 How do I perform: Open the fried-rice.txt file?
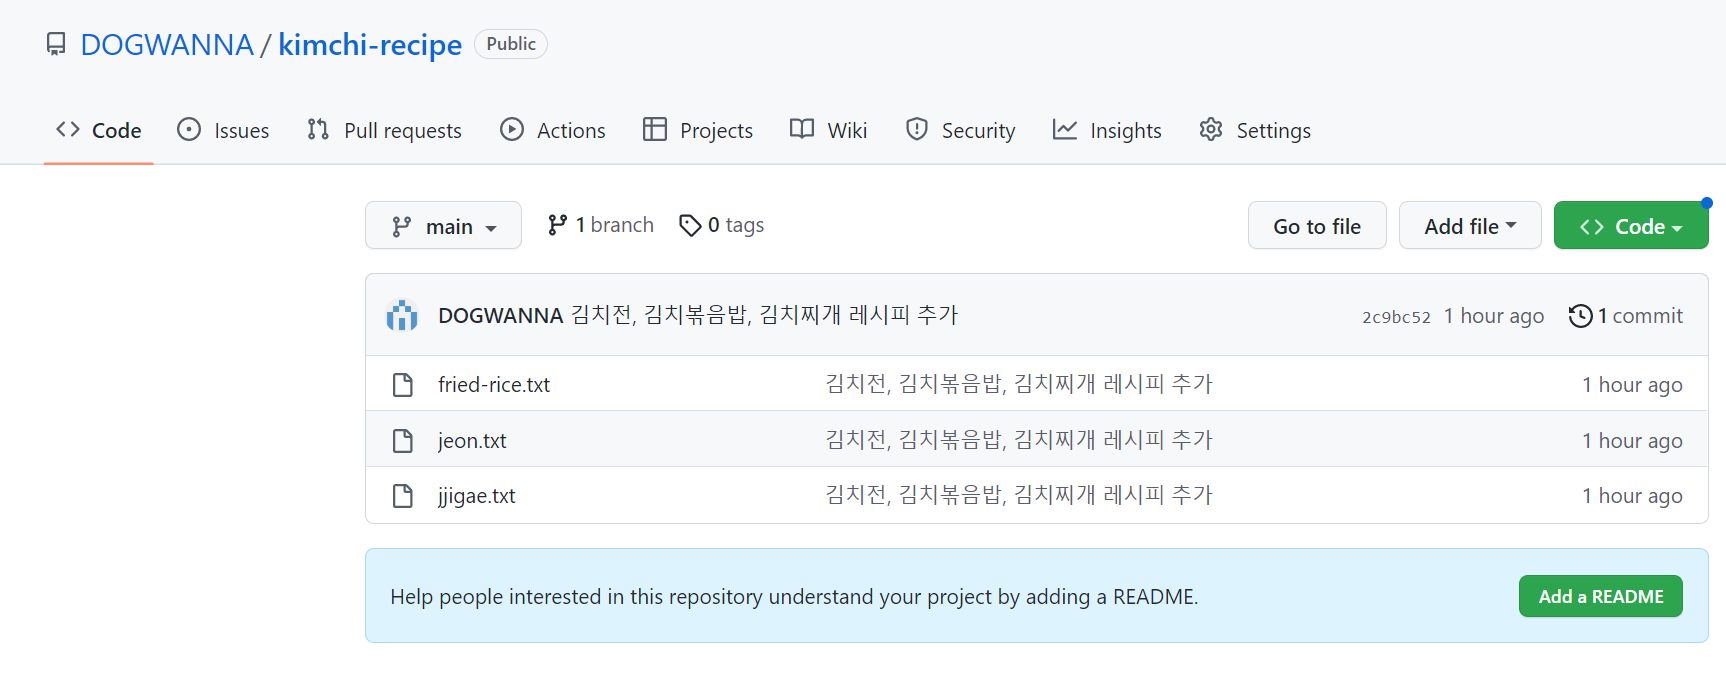pyautogui.click(x=494, y=384)
